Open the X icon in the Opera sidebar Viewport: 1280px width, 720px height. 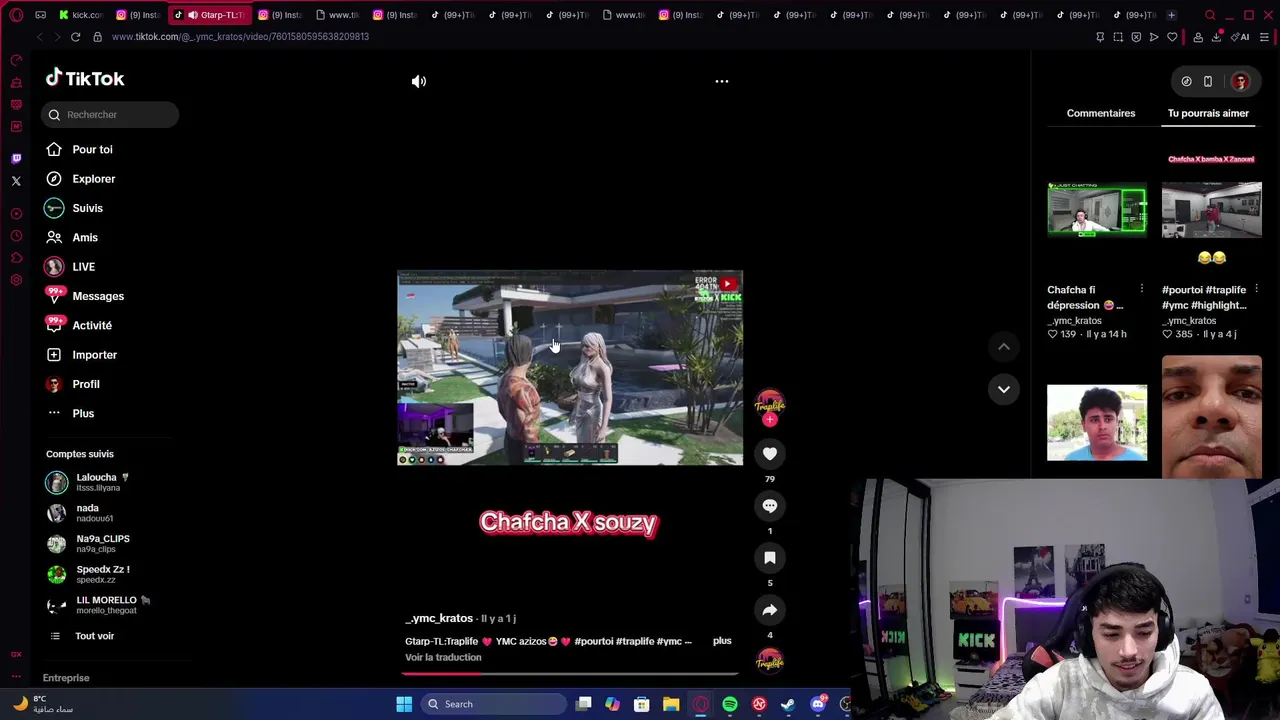coord(16,181)
